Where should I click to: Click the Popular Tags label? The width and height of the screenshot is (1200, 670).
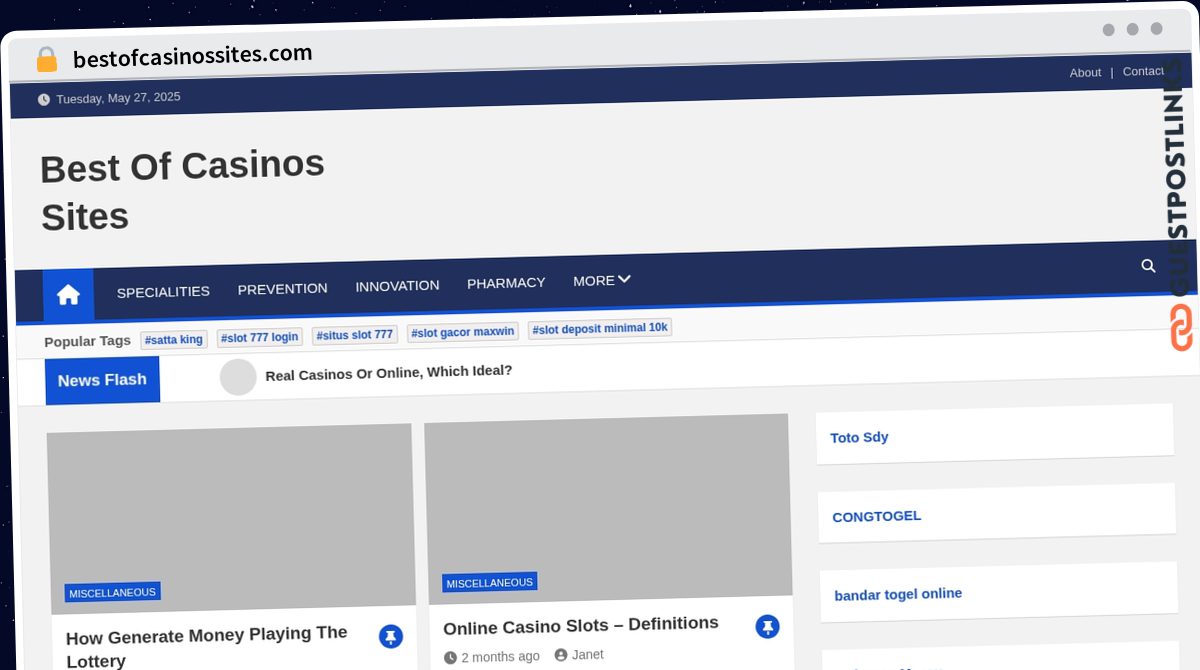[88, 341]
